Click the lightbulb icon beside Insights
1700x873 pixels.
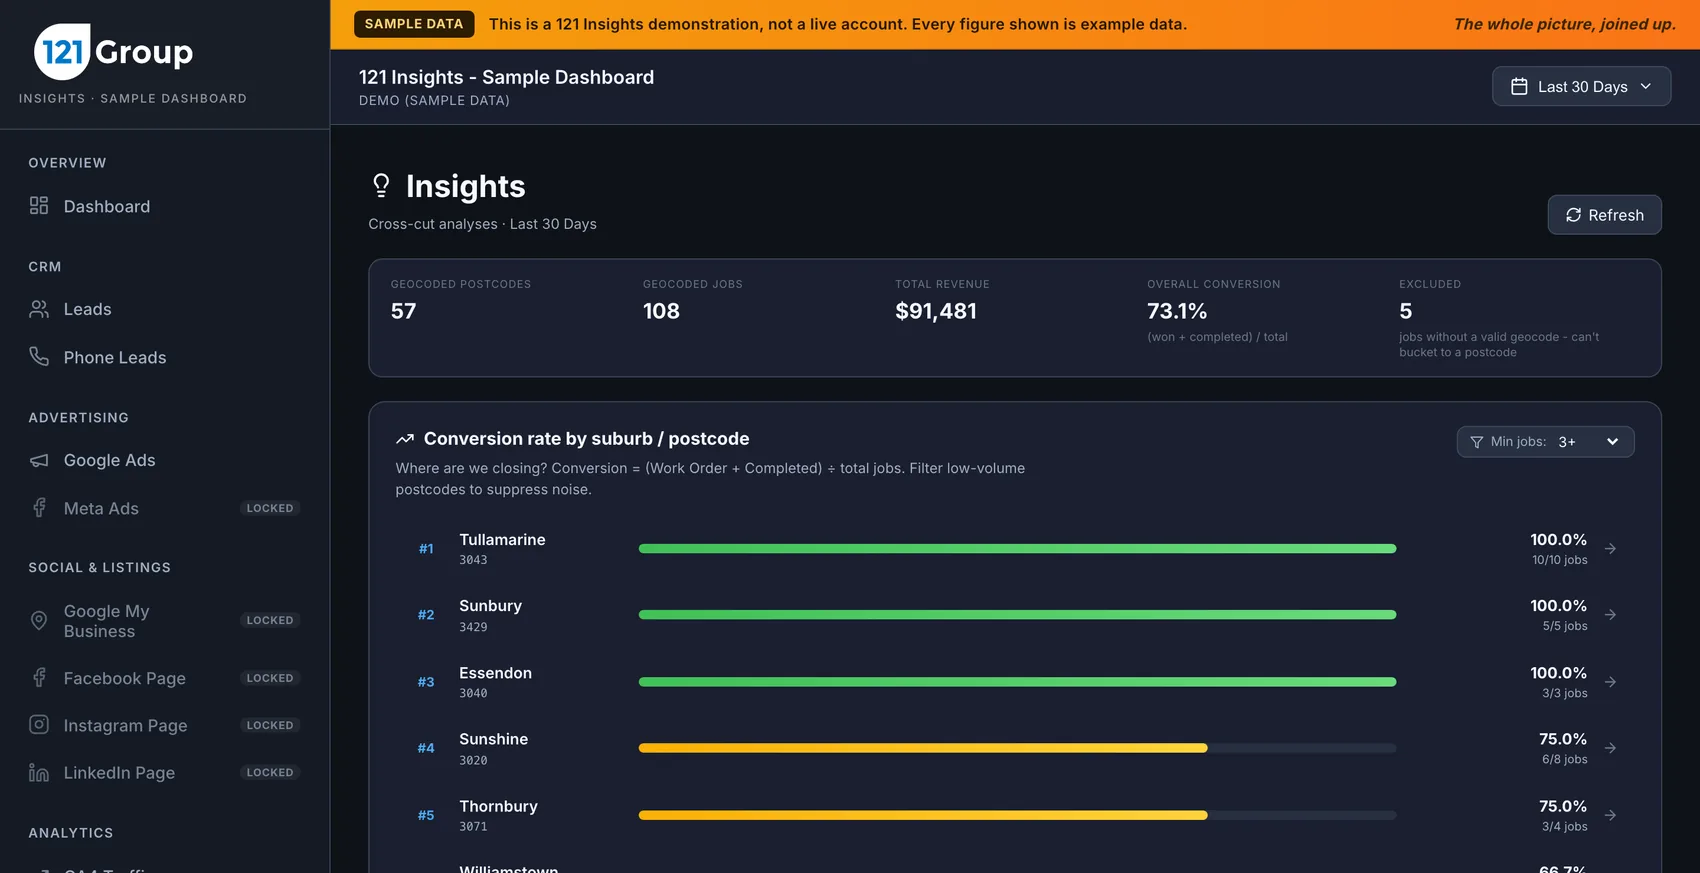coord(381,185)
